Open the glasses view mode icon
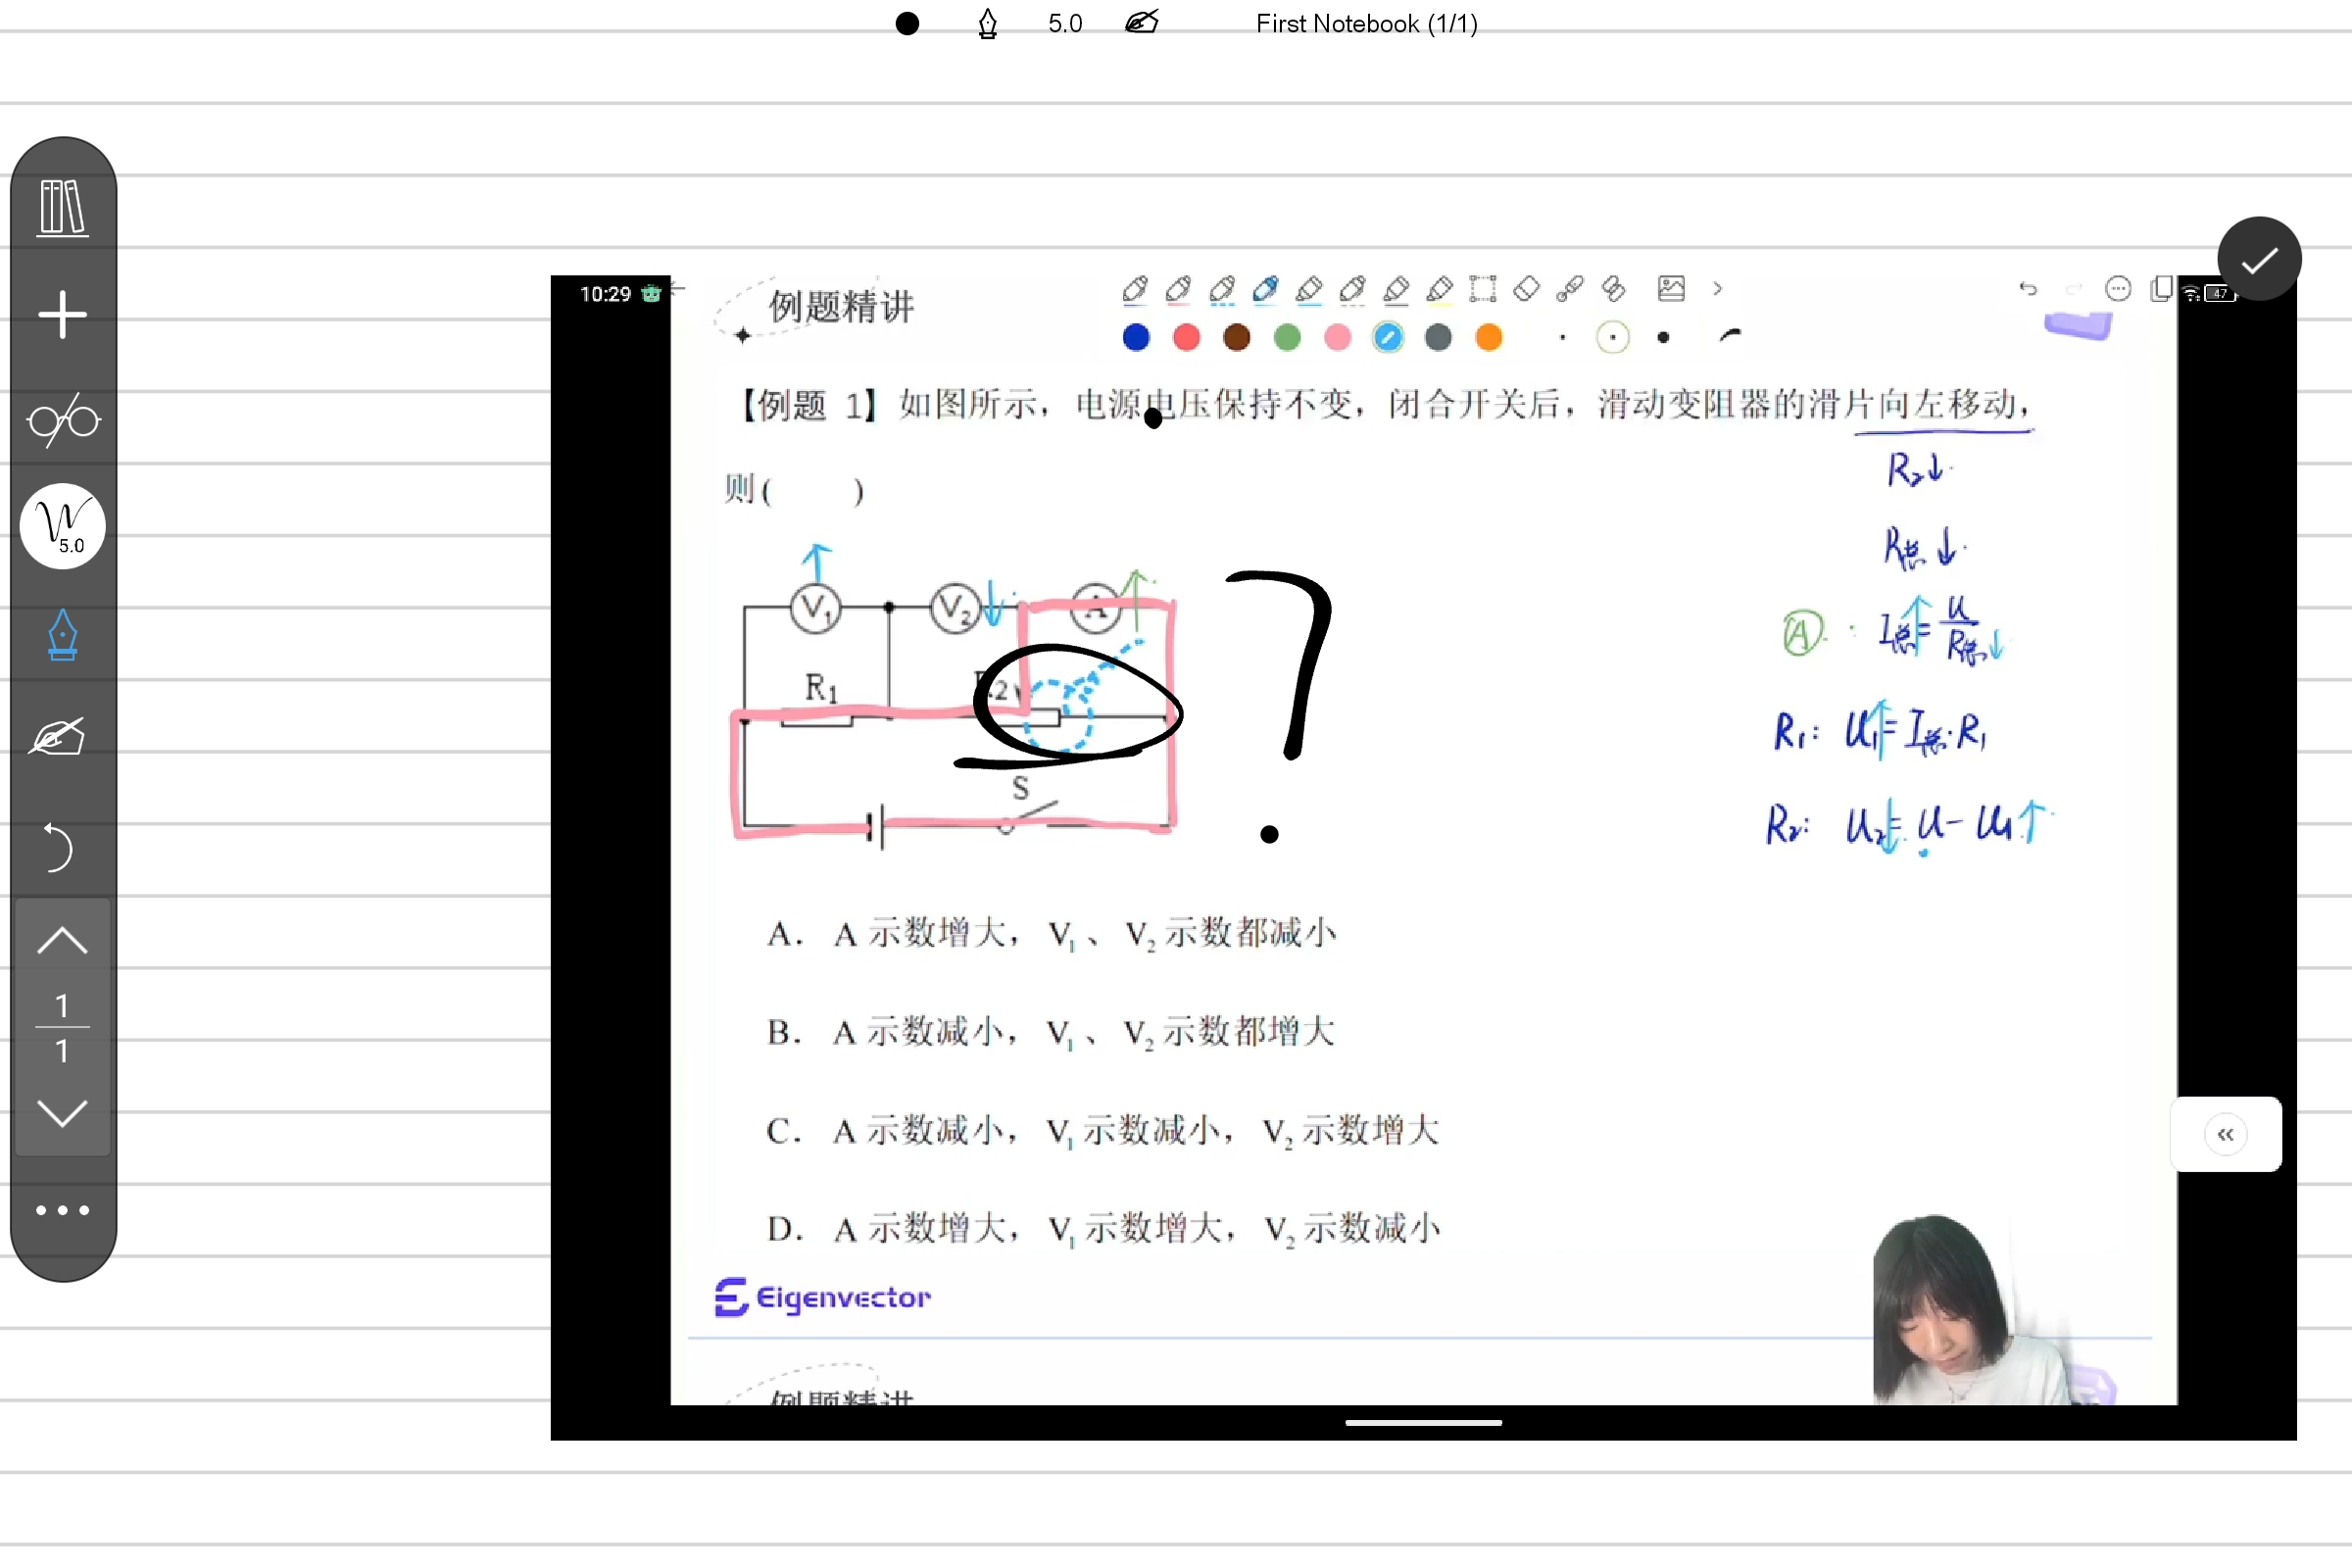This screenshot has width=2352, height=1568. click(62, 421)
